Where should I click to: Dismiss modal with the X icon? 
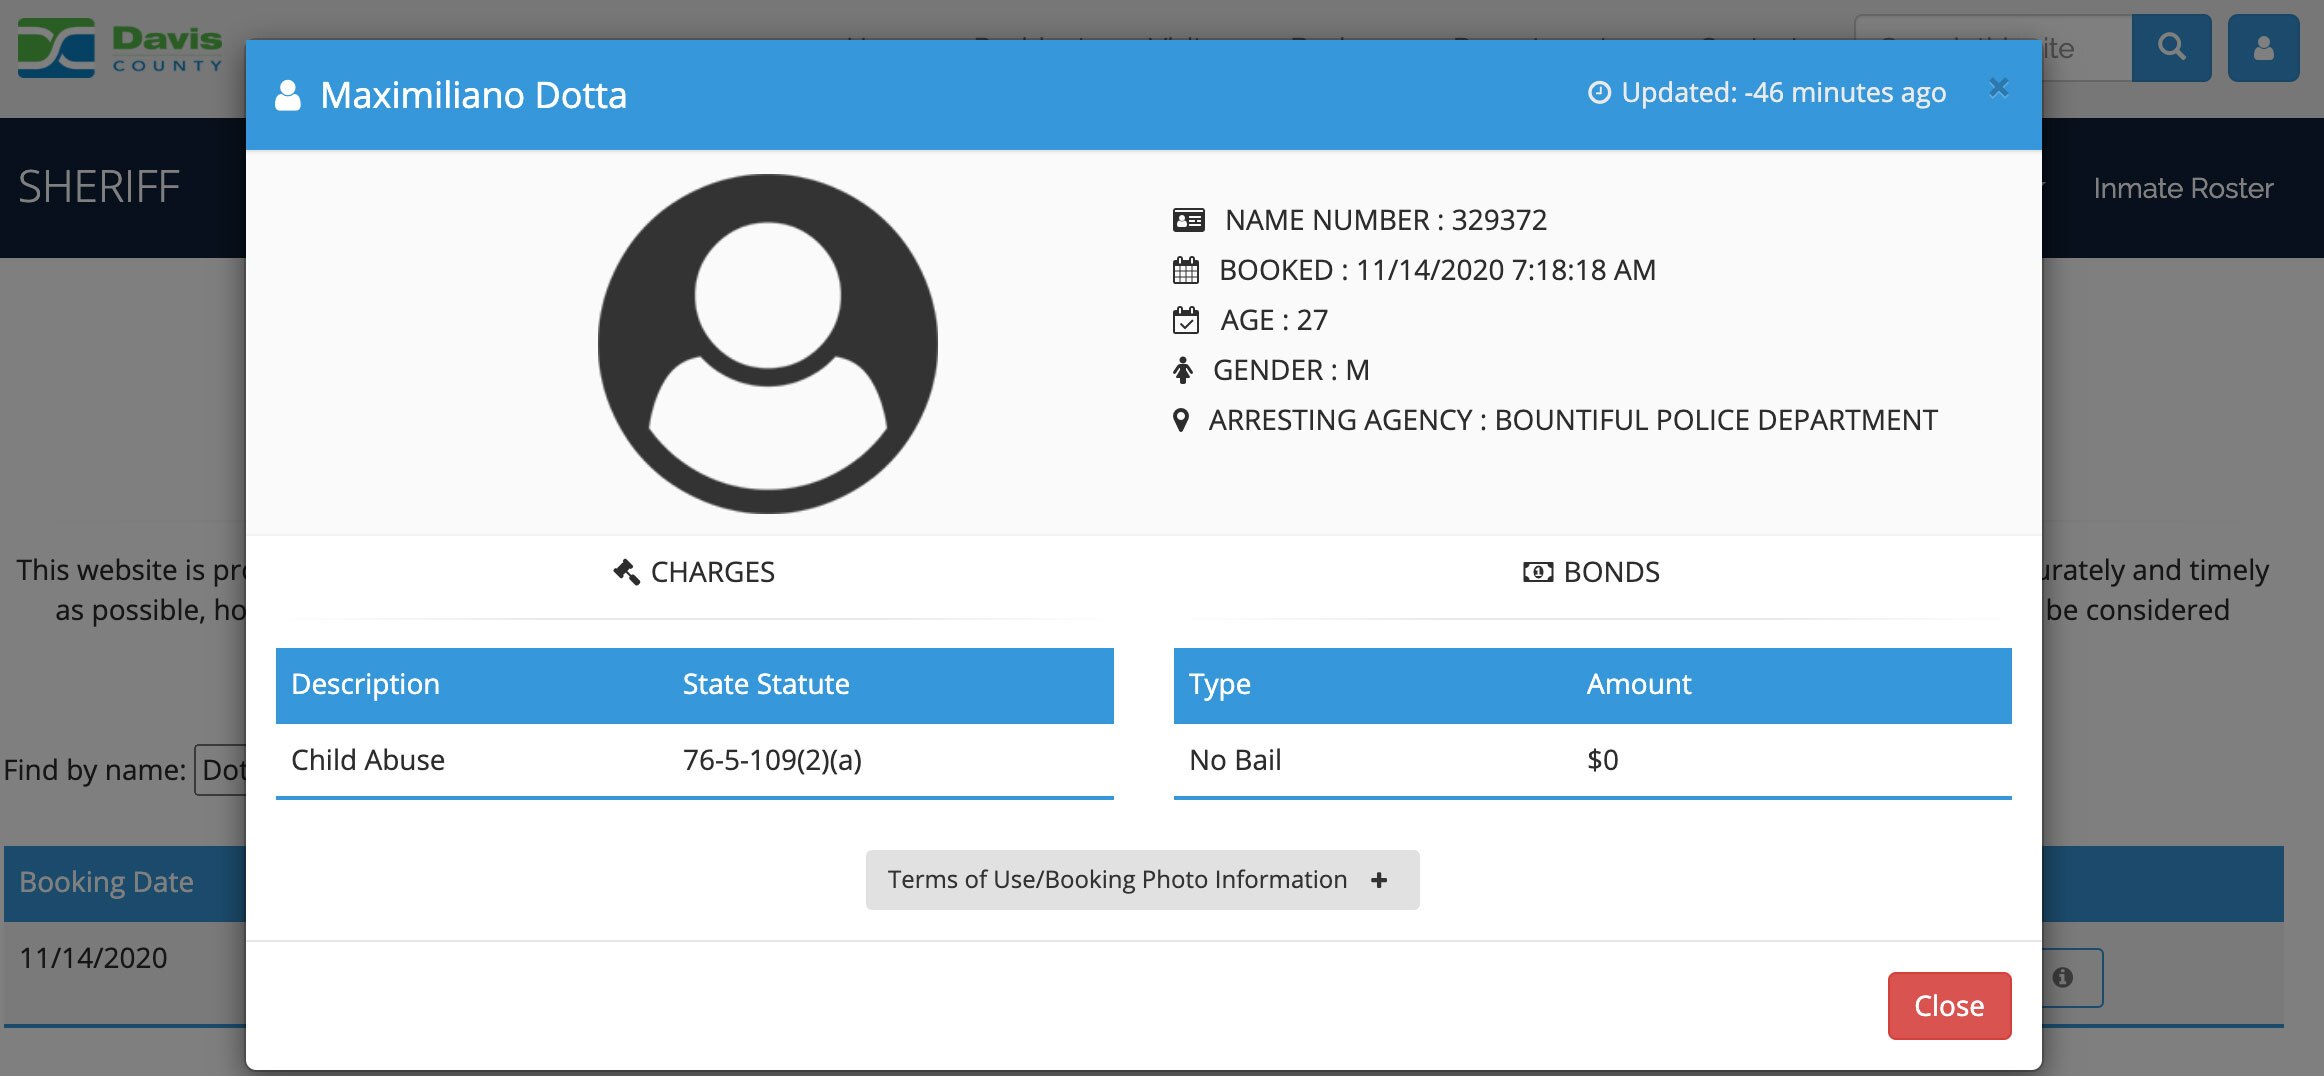coord(1998,88)
